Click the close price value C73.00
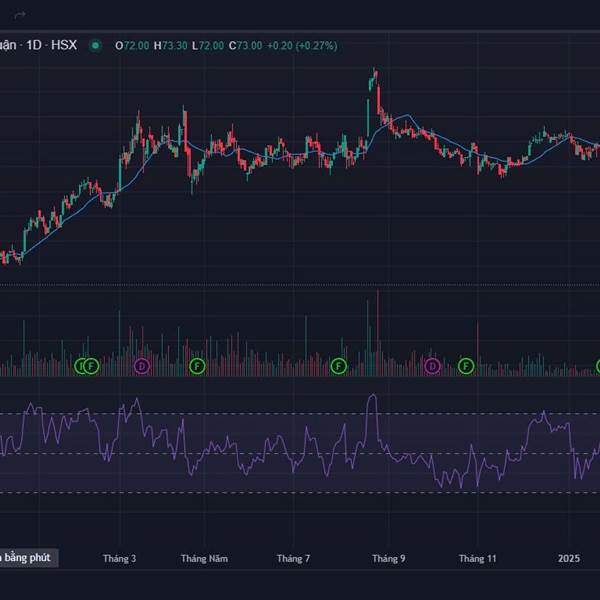Image resolution: width=600 pixels, height=600 pixels. pos(245,46)
